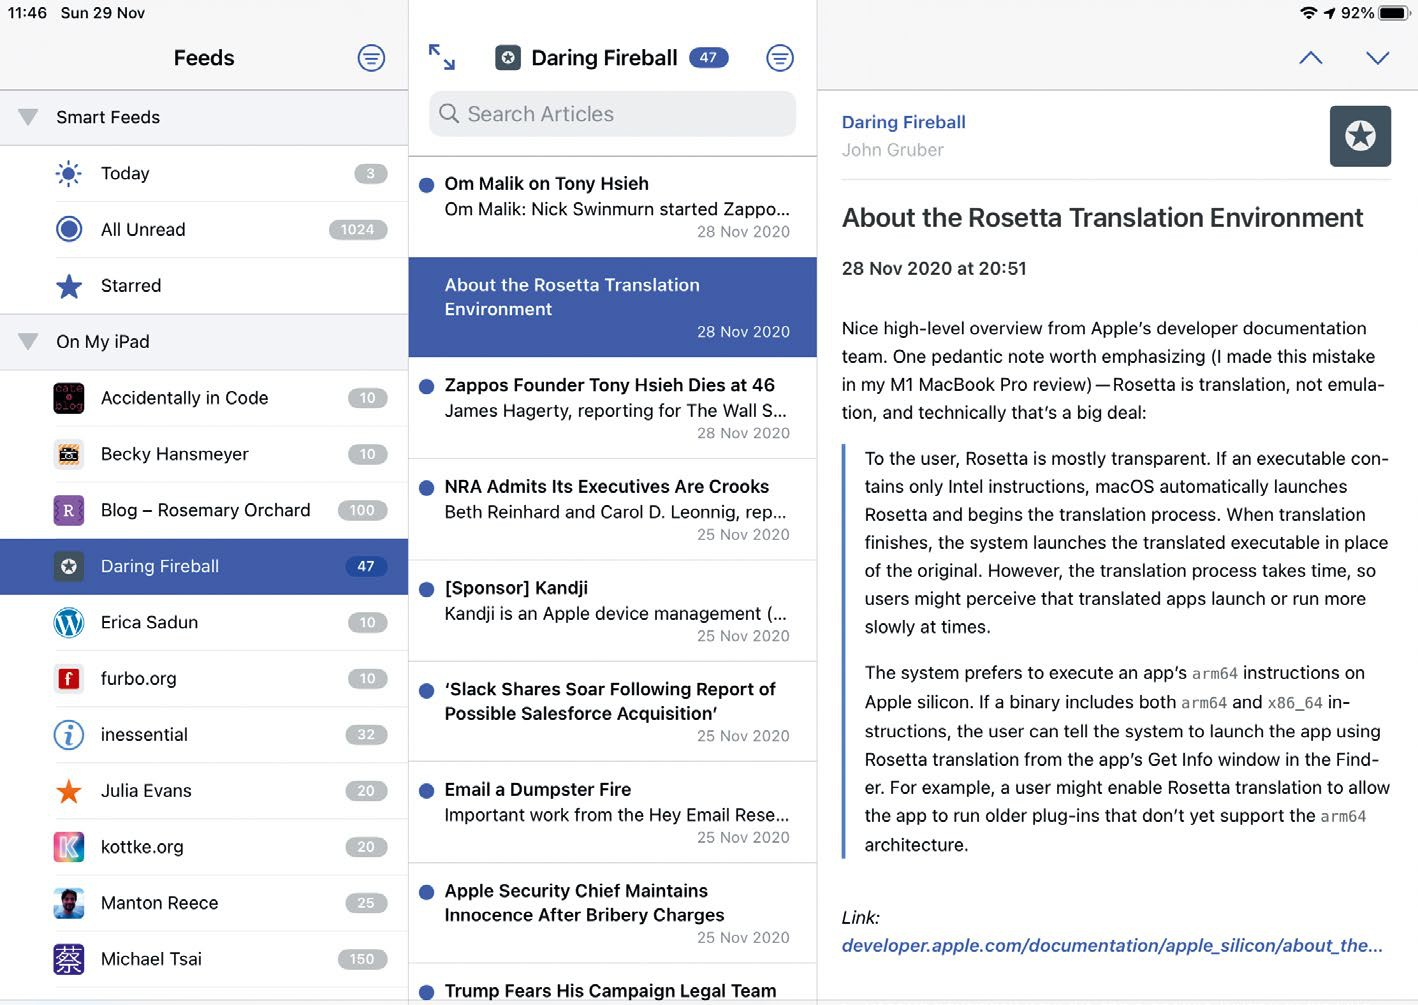Image resolution: width=1418 pixels, height=1005 pixels.
Task: Tap the battery indicator in status bar
Action: point(1394,13)
